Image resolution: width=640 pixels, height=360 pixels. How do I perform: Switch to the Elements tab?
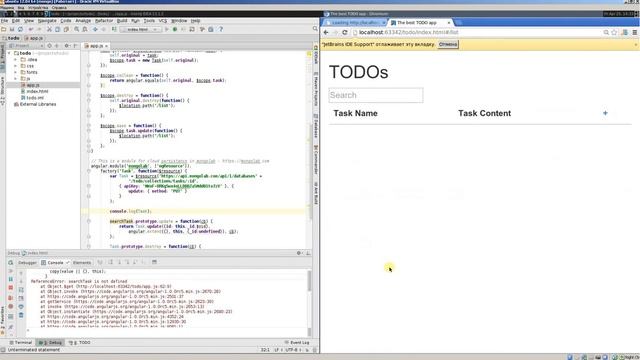pyautogui.click(x=82, y=262)
